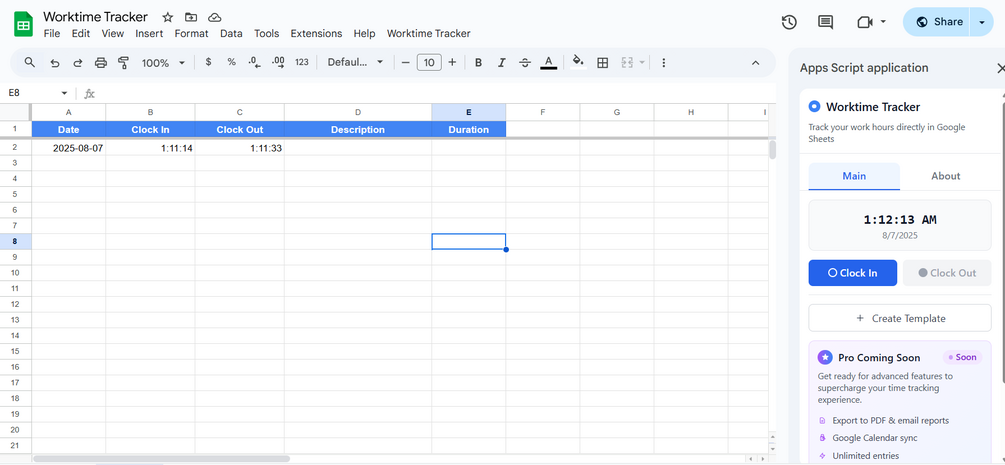The image size is (1005, 465).
Task: Switch to the About tab
Action: [945, 176]
